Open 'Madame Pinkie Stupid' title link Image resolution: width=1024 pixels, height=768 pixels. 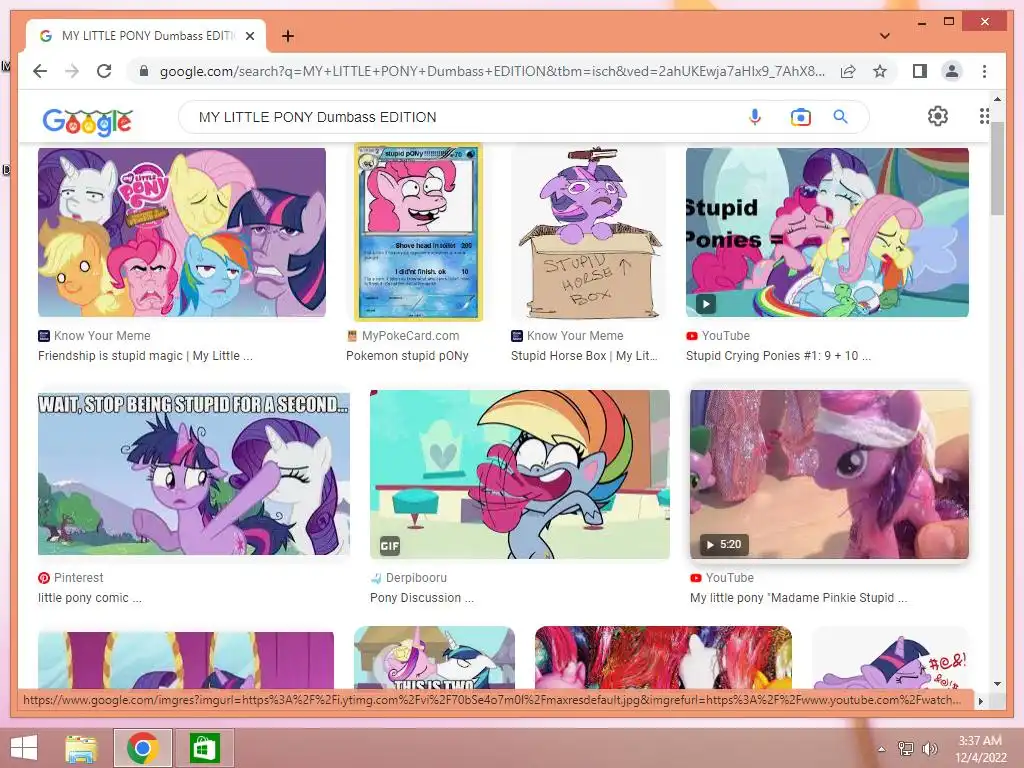pos(799,598)
